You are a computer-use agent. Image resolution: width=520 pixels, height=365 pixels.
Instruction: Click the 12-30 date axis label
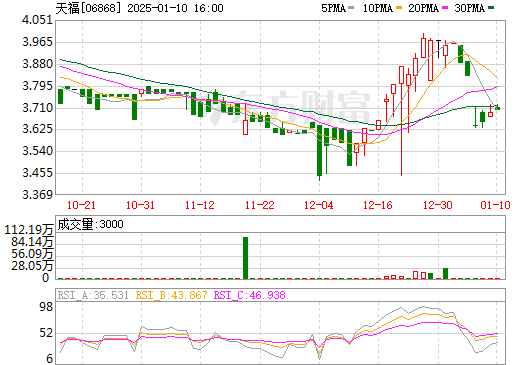[x=438, y=205]
